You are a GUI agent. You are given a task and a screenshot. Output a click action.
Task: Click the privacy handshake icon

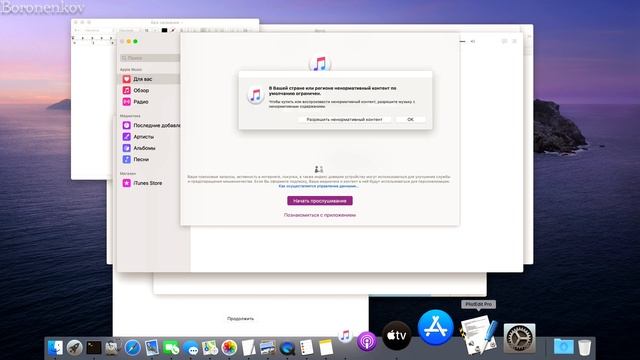[319, 169]
